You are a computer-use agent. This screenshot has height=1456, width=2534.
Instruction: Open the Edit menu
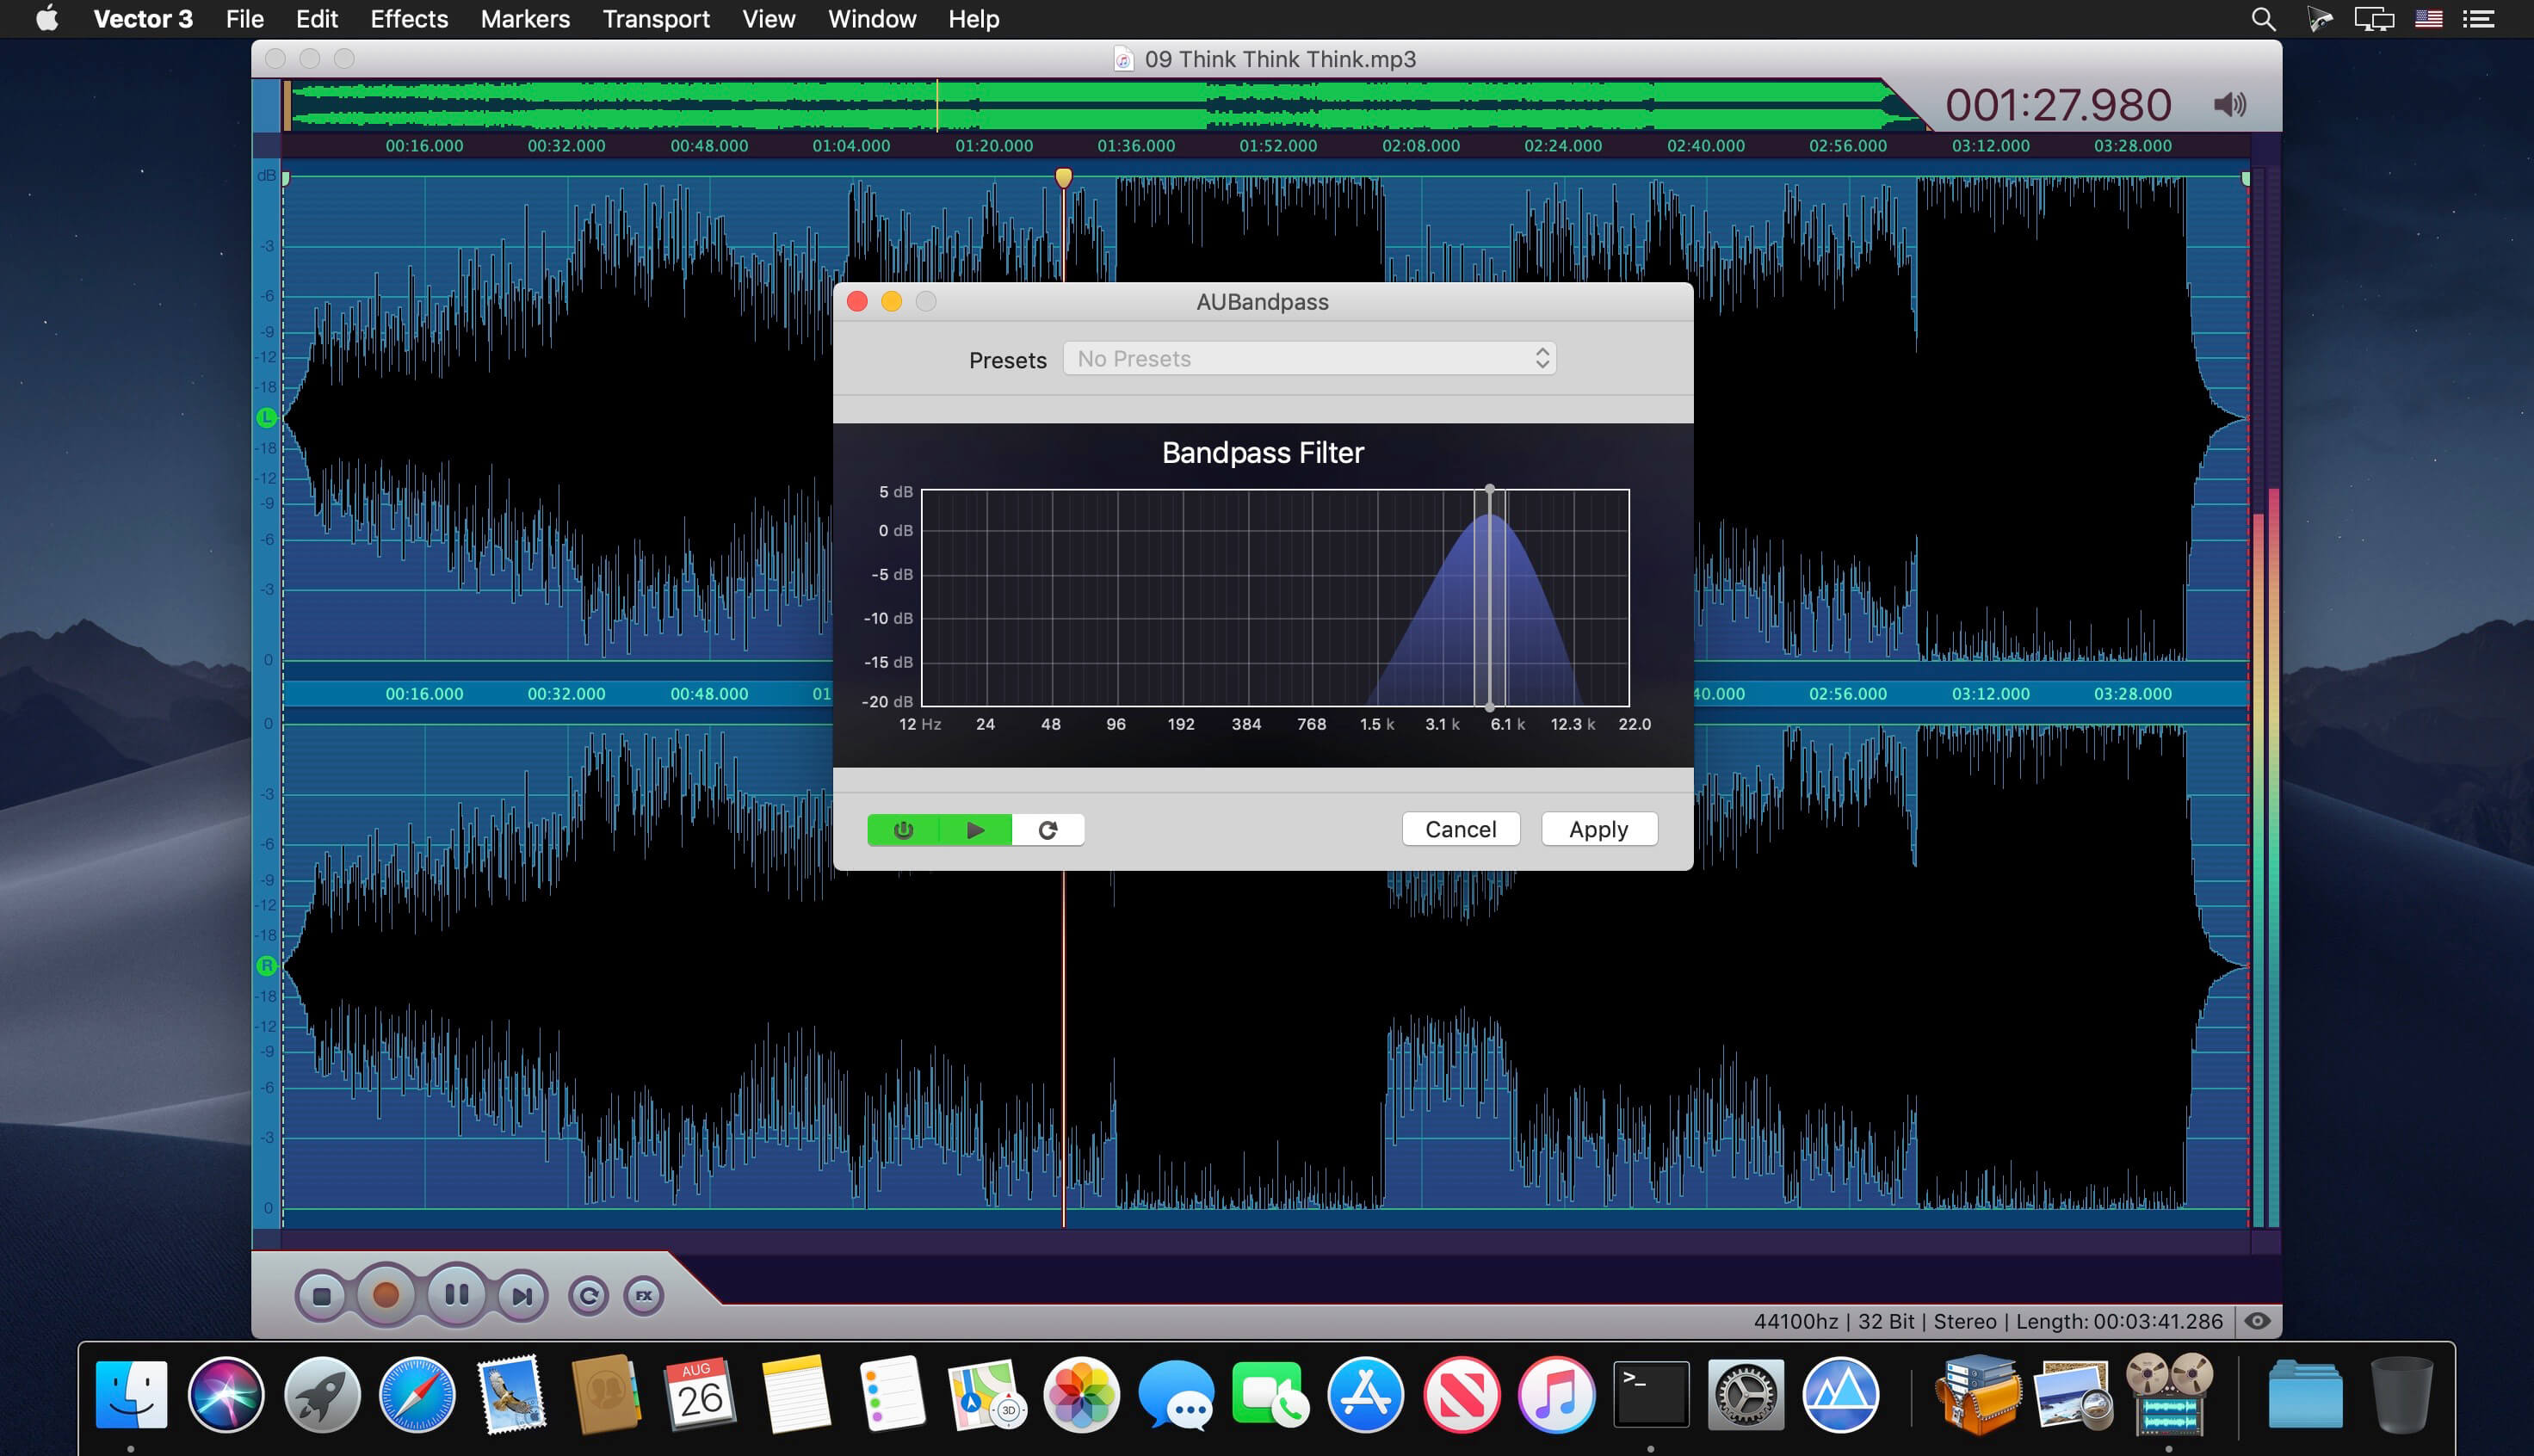click(316, 19)
